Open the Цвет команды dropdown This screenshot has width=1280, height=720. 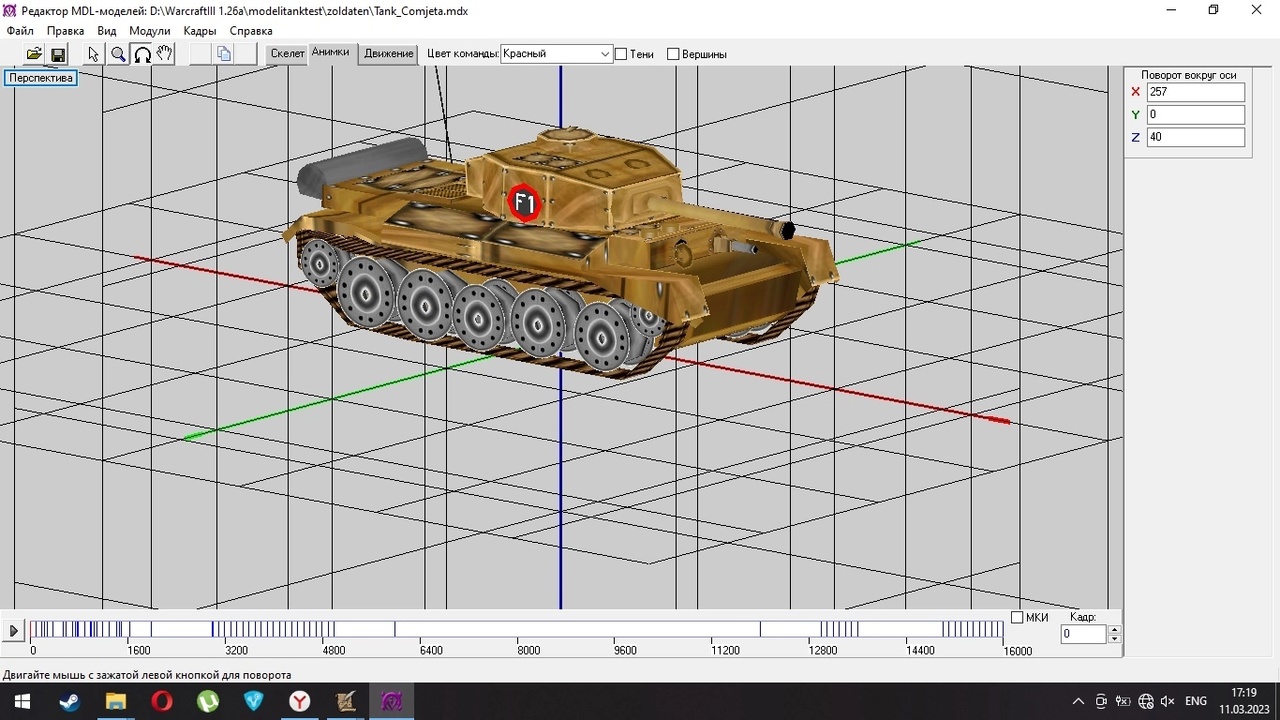coord(556,54)
